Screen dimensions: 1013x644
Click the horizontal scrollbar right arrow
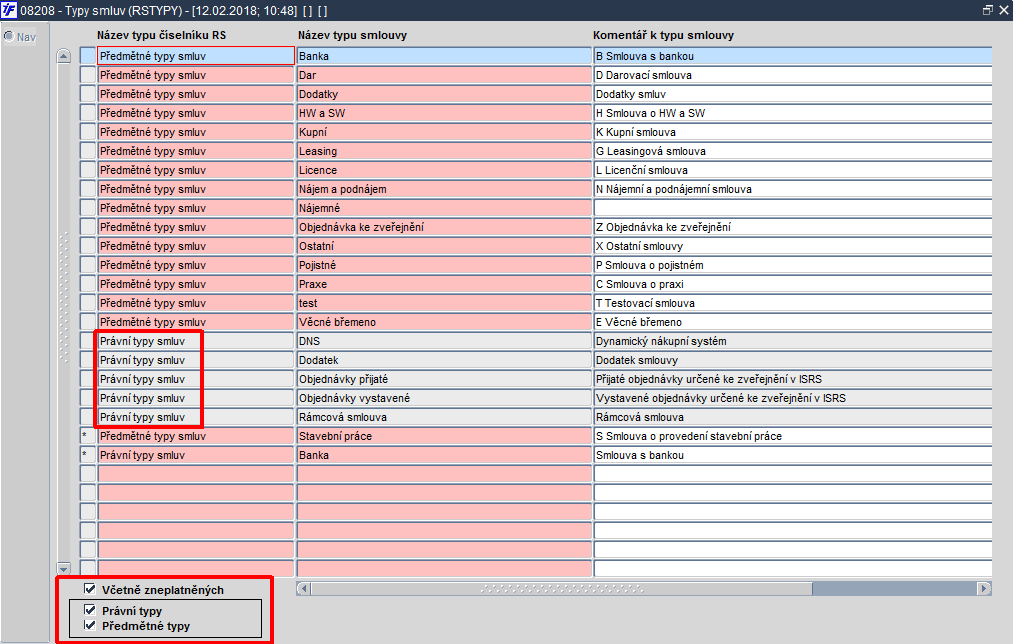coord(983,588)
